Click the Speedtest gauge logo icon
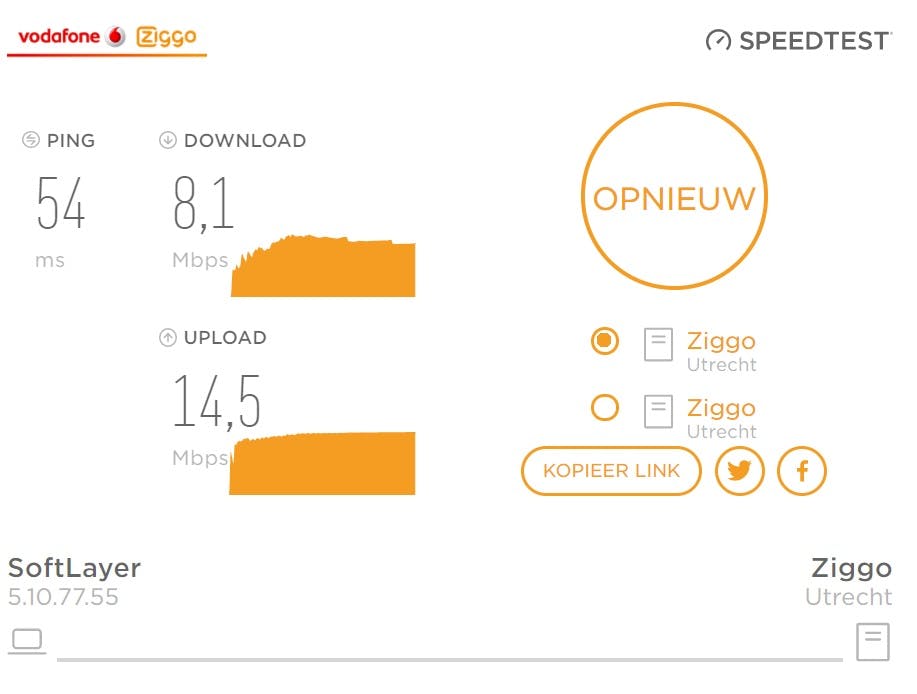The image size is (917, 694). click(718, 41)
